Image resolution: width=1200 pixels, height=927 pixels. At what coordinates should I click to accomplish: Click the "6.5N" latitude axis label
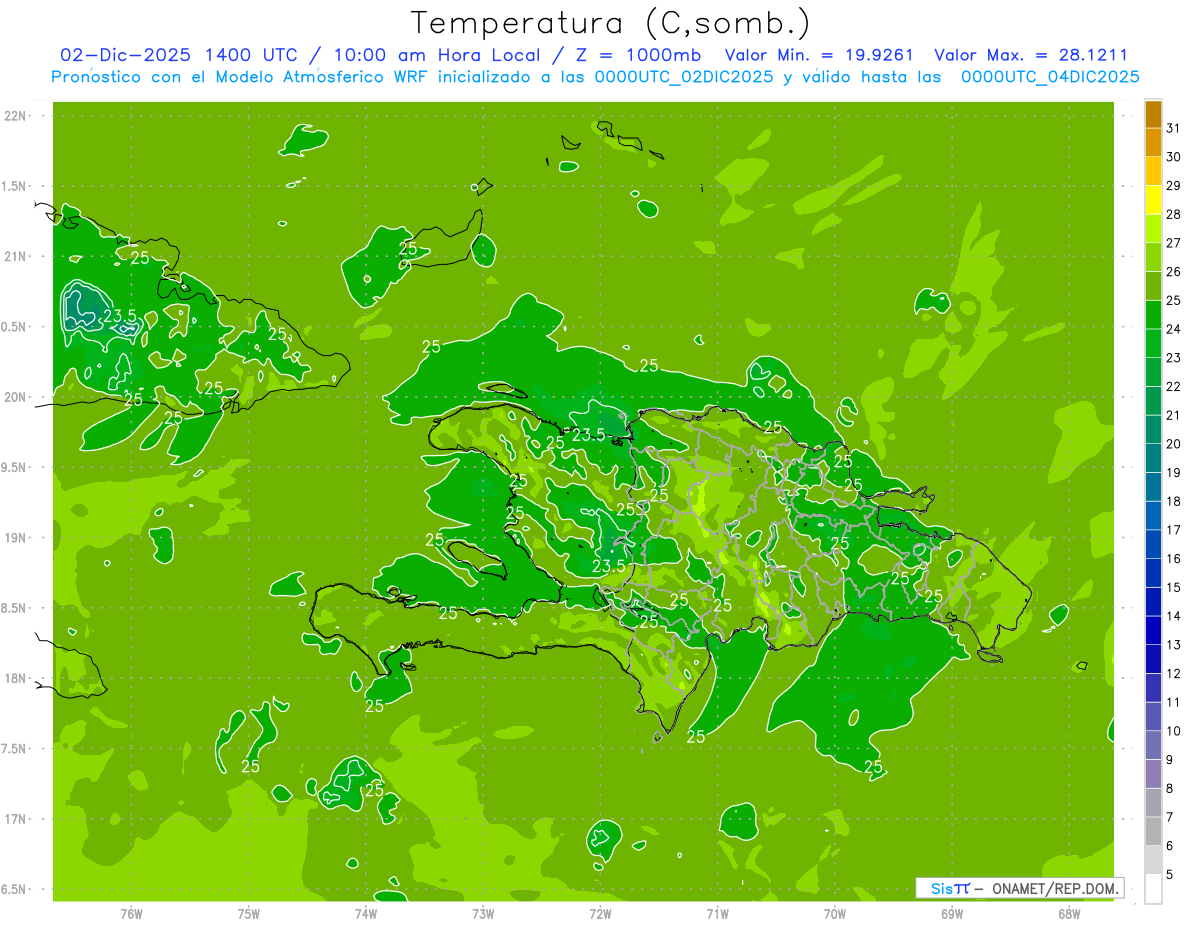pyautogui.click(x=14, y=889)
